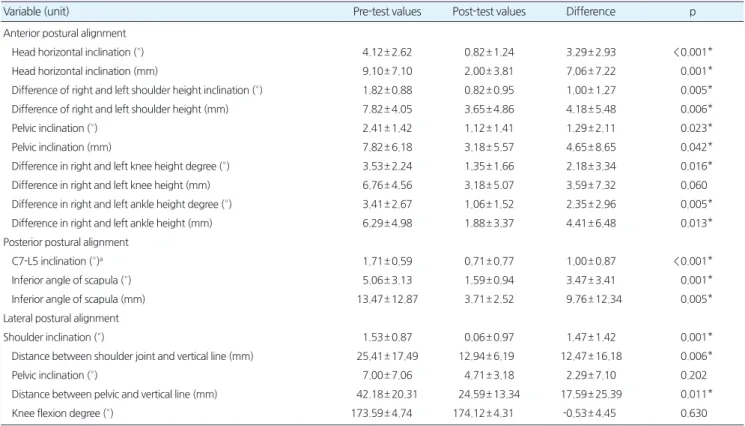Select post-test value 0.71±0.77

[x=489, y=261]
